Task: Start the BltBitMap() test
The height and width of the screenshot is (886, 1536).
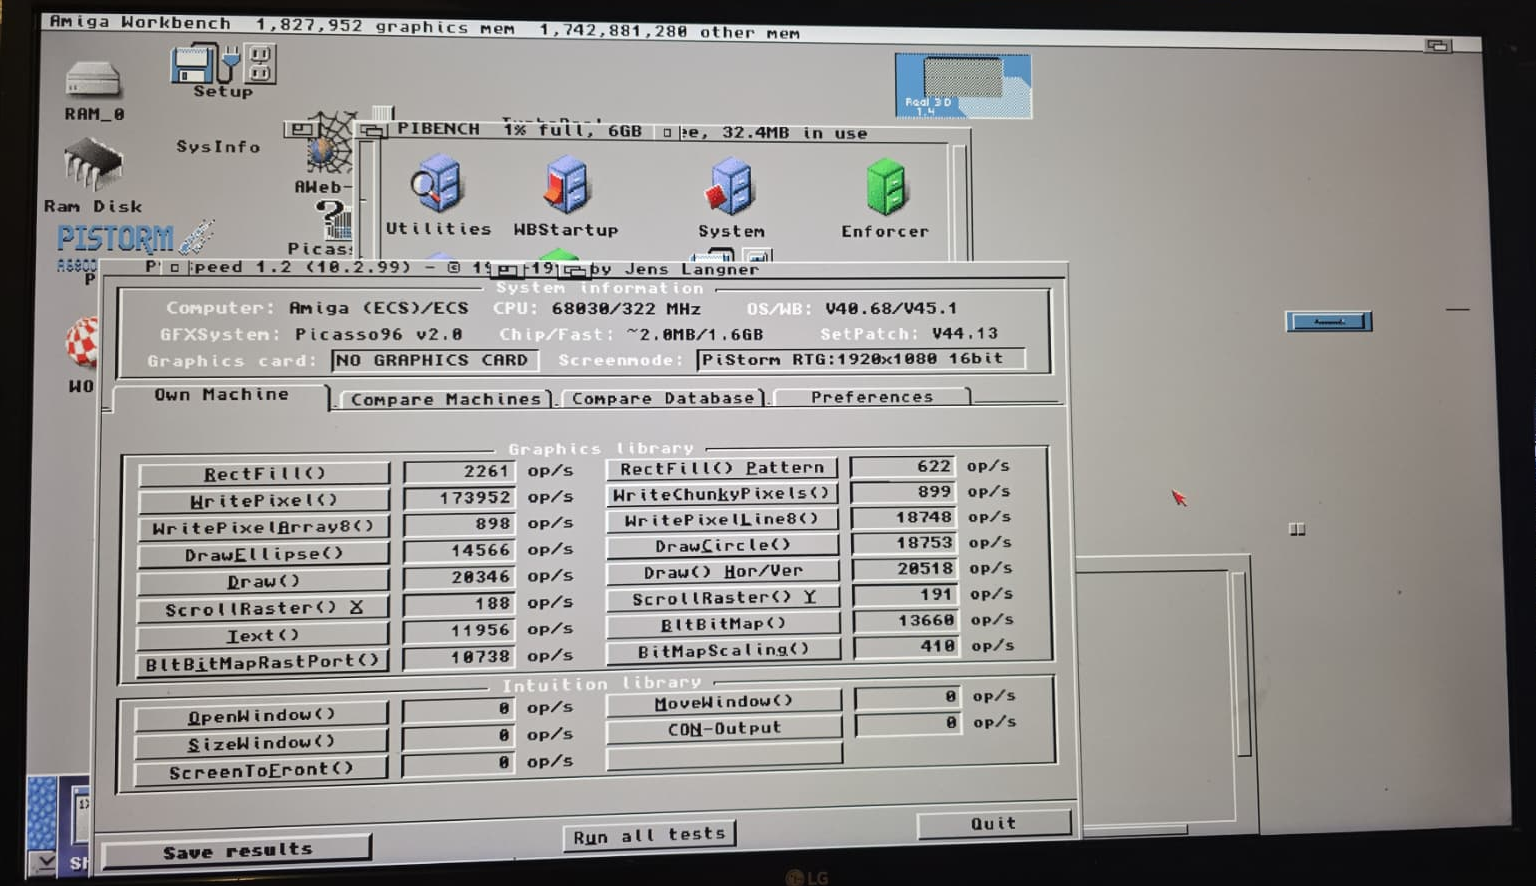Action: (x=723, y=624)
